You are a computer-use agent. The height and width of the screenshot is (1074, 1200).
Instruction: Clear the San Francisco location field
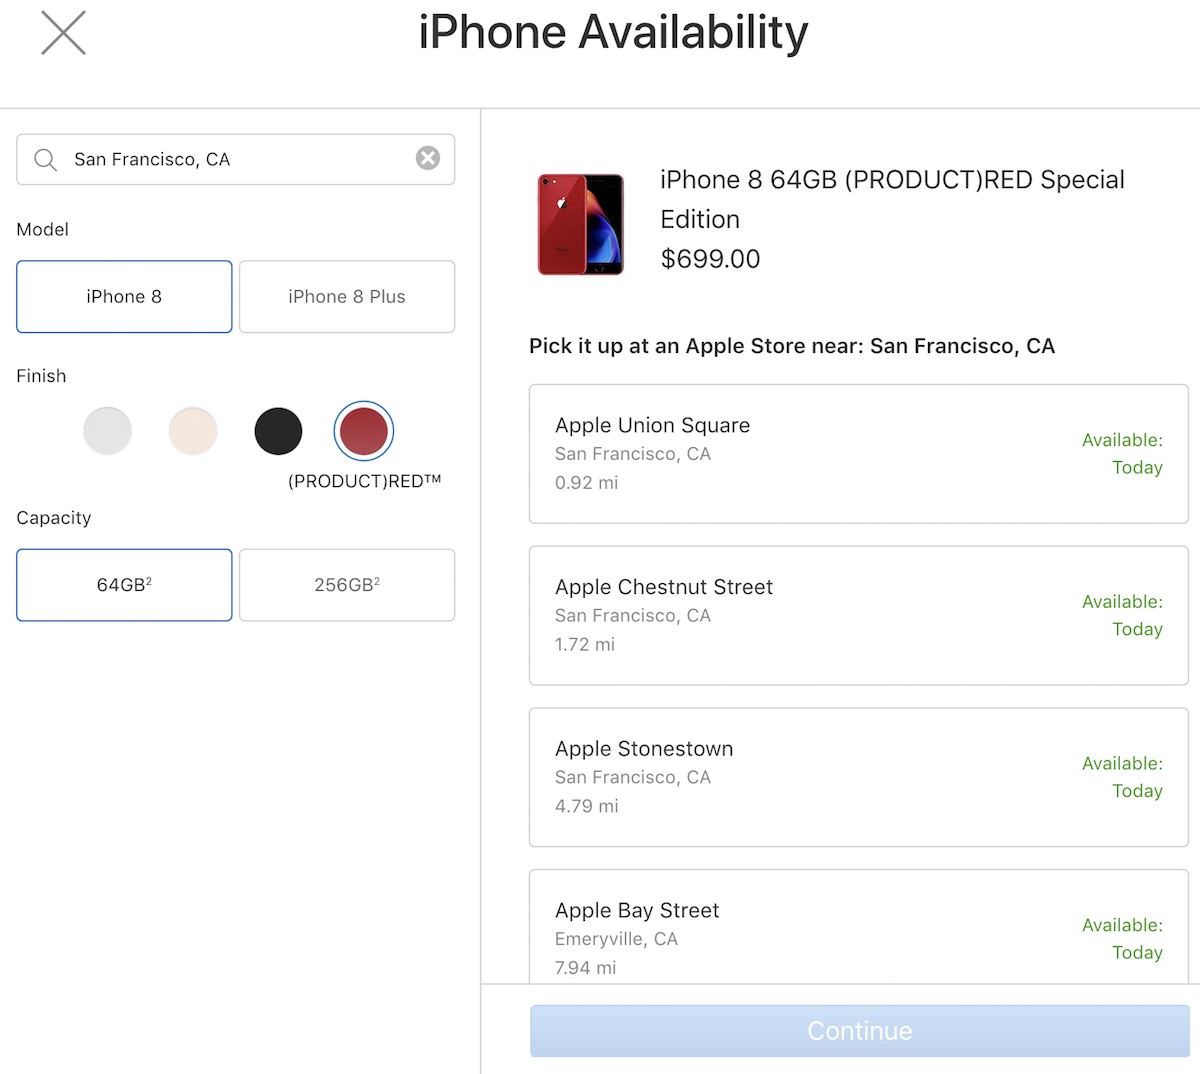(428, 158)
